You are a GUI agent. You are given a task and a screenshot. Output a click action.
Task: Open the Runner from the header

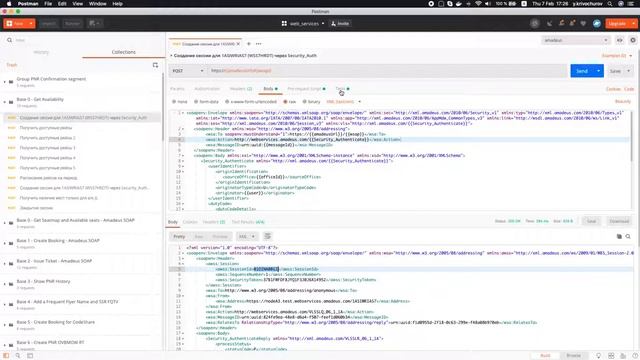[72, 24]
